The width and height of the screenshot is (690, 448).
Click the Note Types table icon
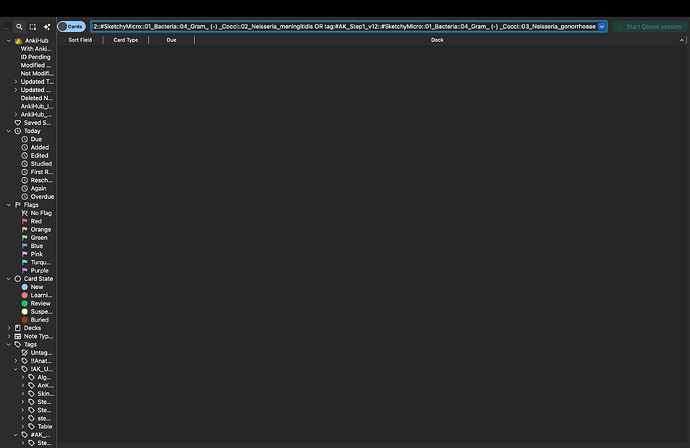(18, 336)
